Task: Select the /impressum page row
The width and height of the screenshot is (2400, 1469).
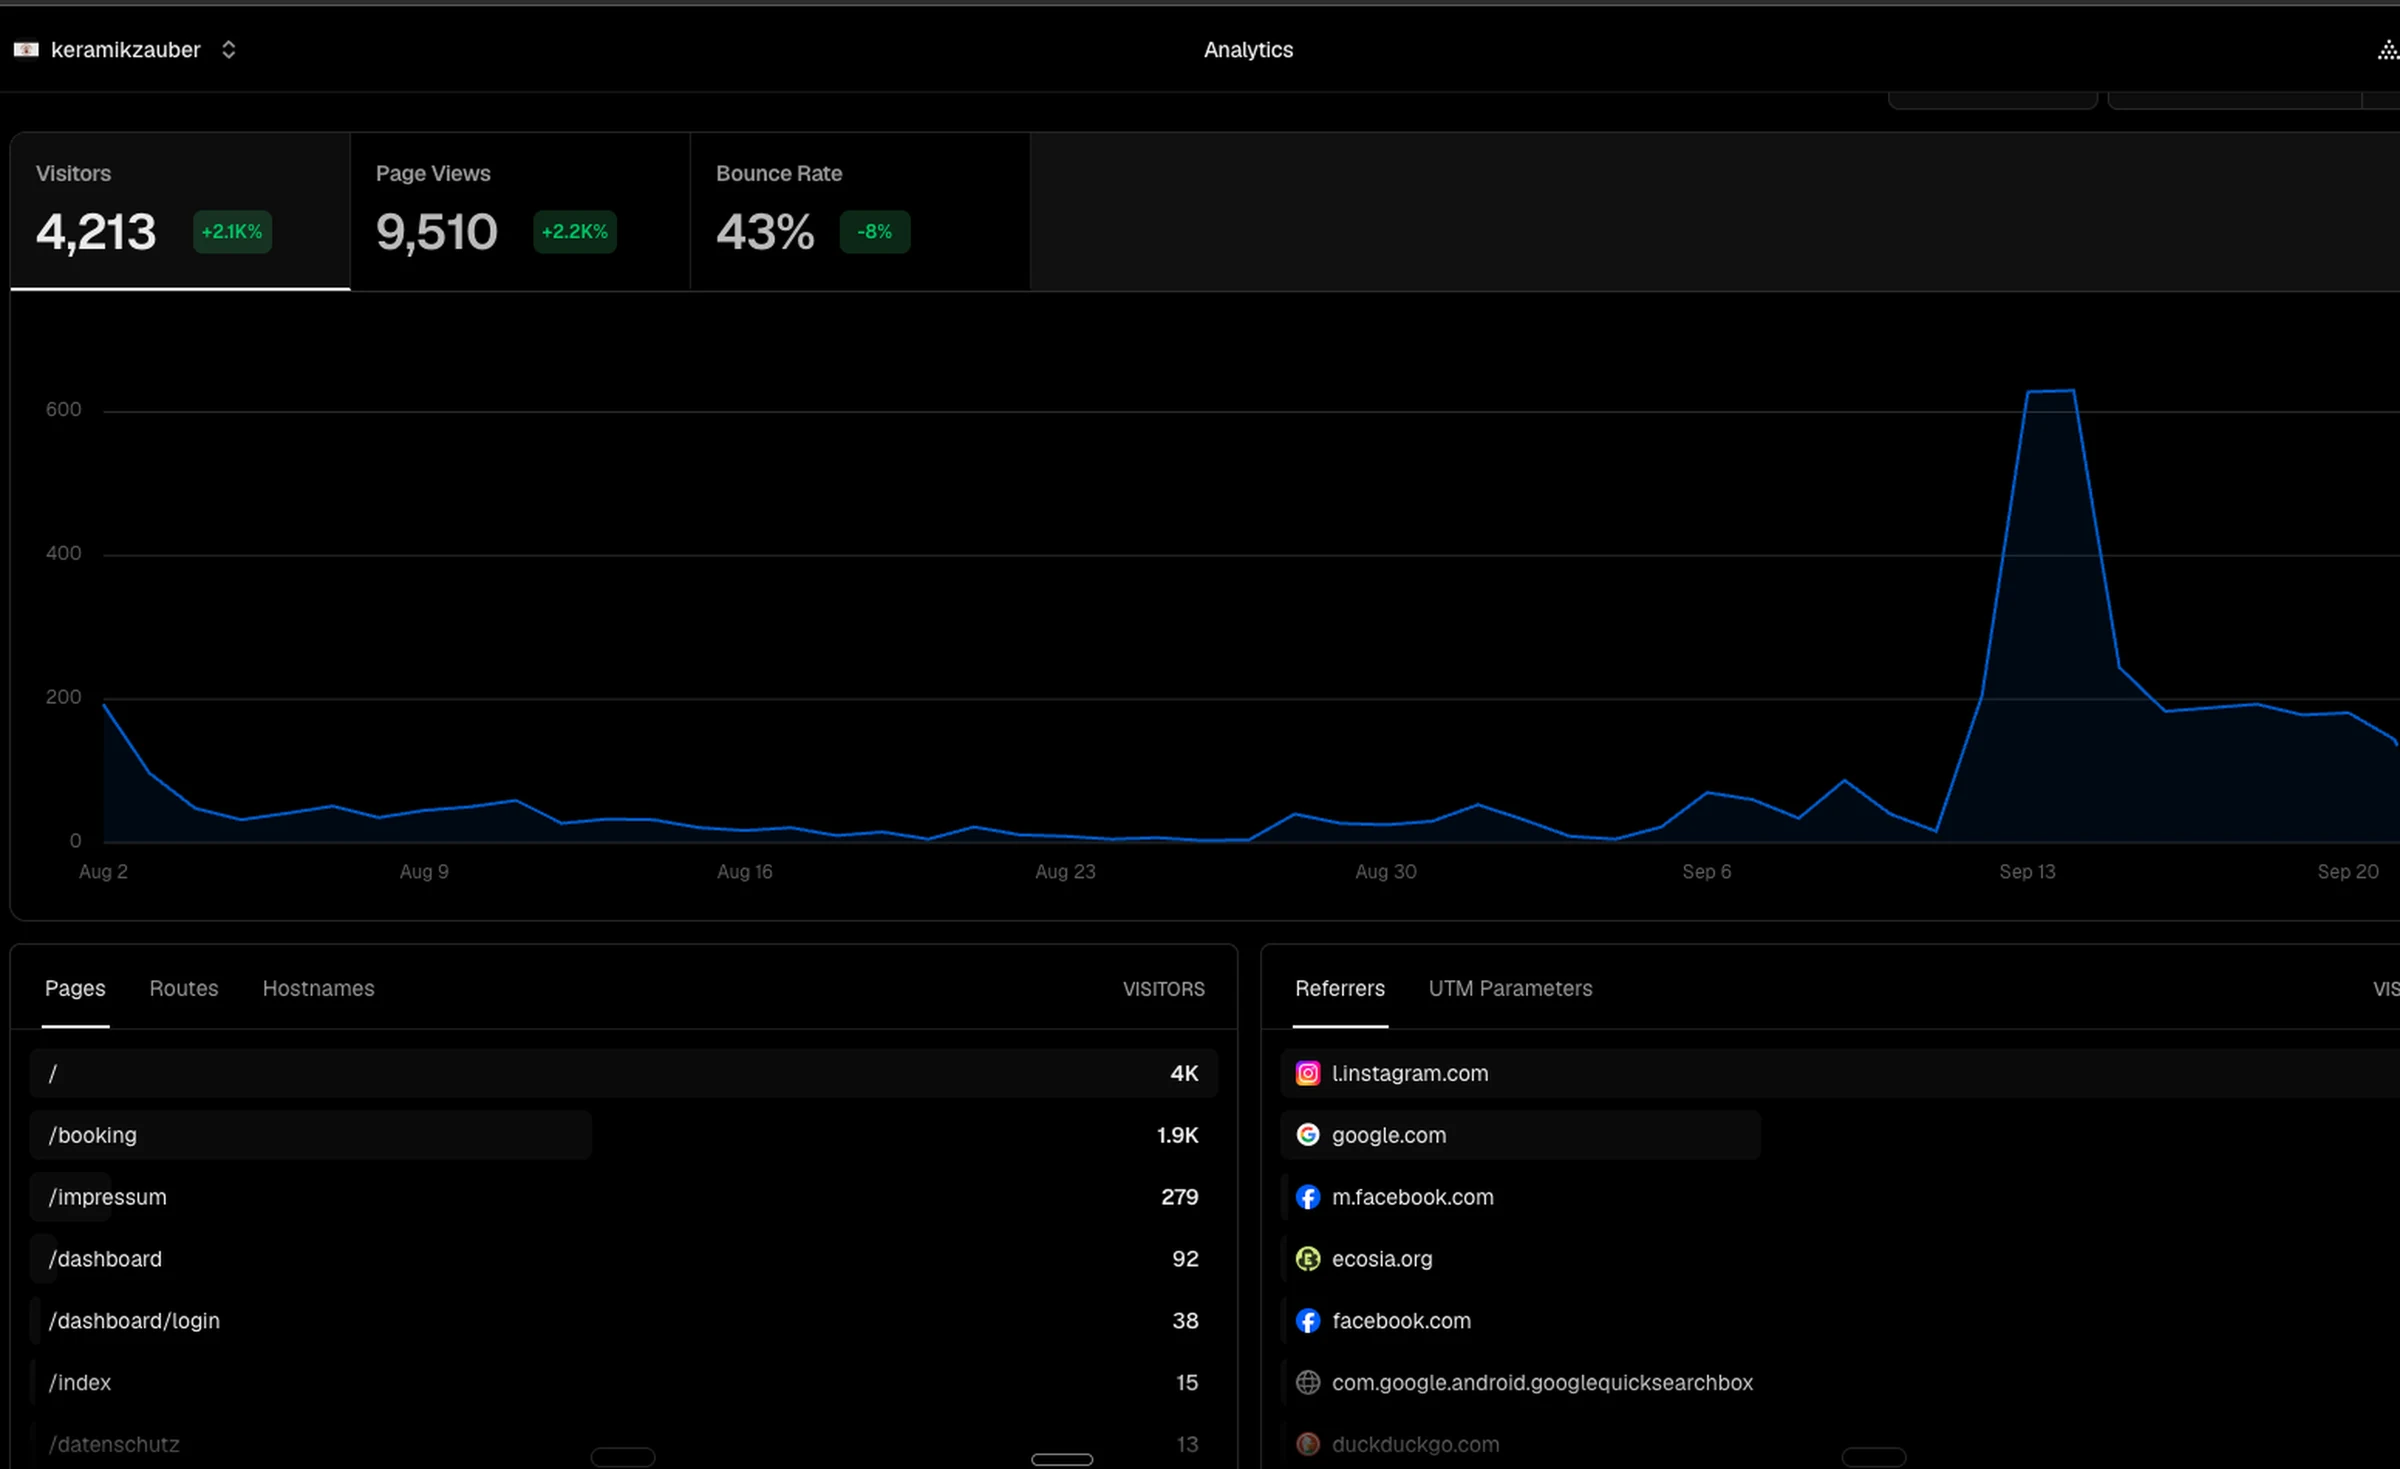Action: point(624,1197)
